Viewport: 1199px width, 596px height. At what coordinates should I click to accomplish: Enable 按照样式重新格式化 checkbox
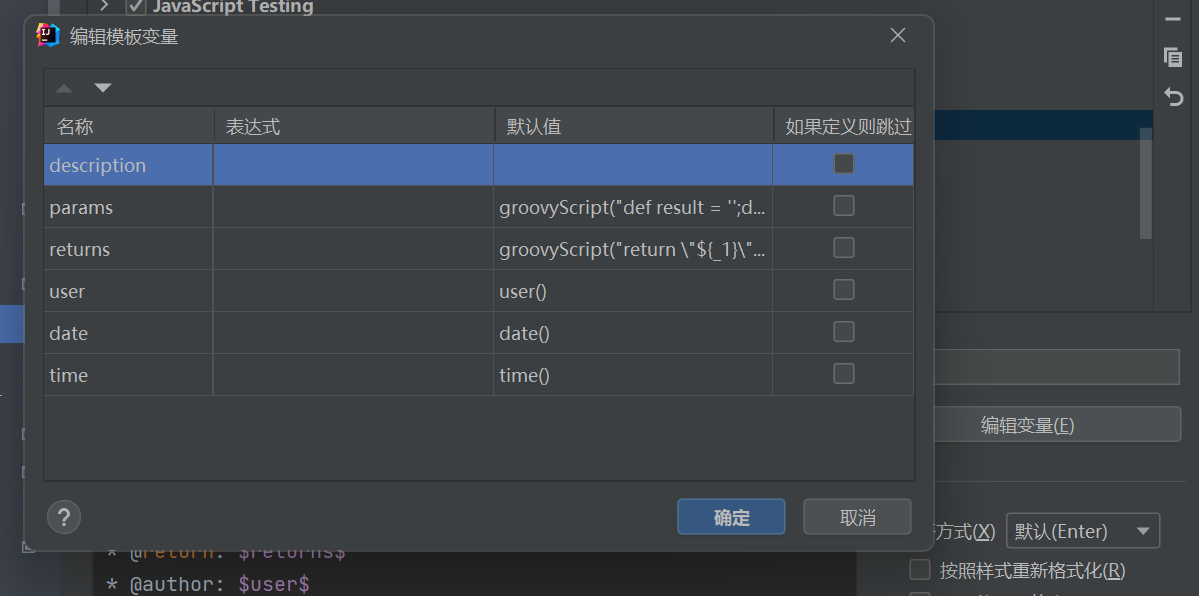[920, 570]
